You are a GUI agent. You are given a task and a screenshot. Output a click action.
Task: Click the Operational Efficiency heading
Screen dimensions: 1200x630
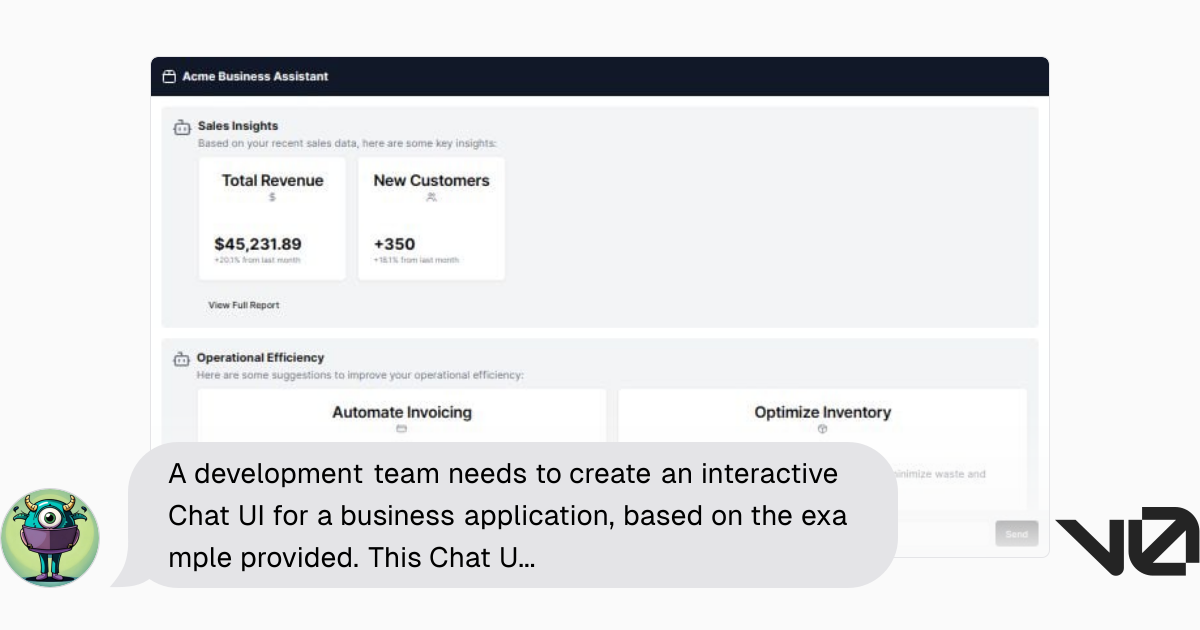click(x=260, y=357)
